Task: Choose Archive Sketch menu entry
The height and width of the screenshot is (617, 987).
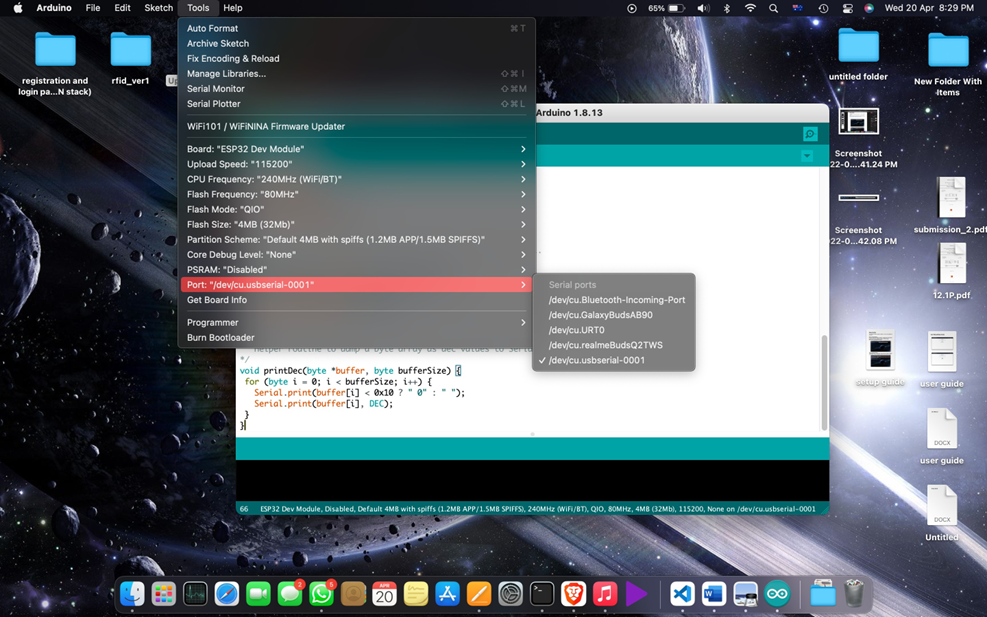Action: pos(356,43)
